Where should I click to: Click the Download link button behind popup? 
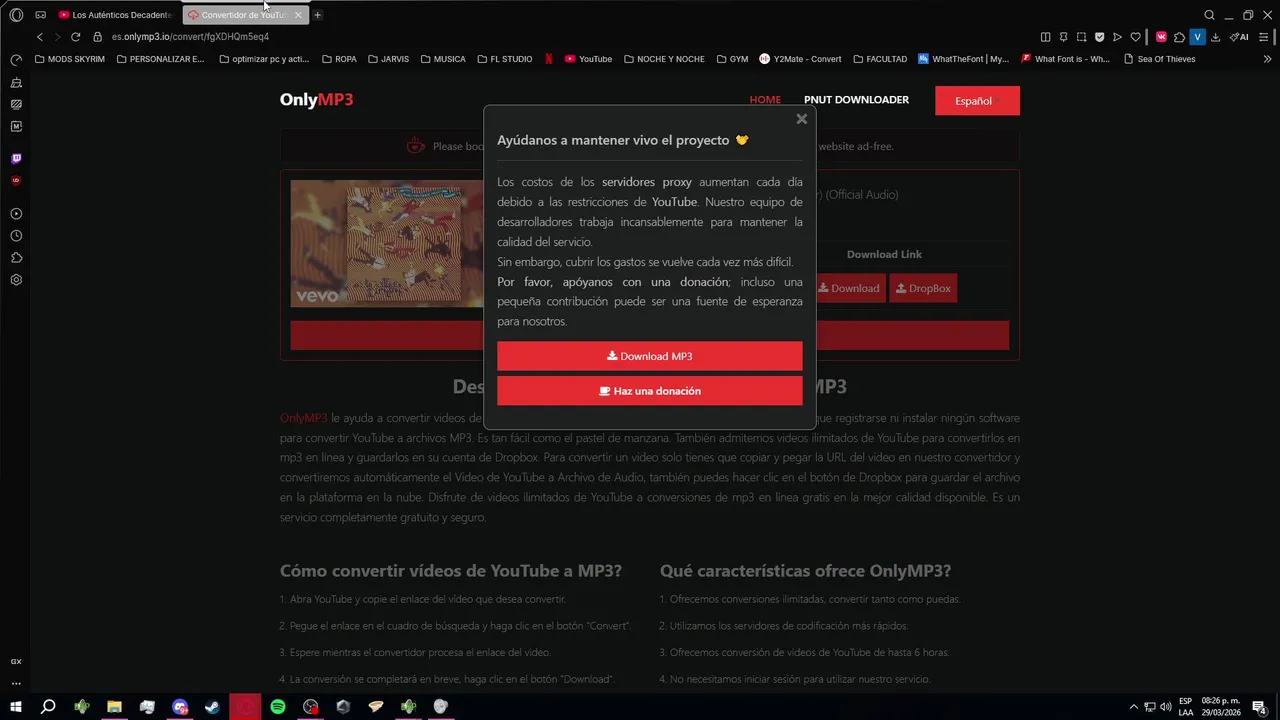pyautogui.click(x=849, y=288)
